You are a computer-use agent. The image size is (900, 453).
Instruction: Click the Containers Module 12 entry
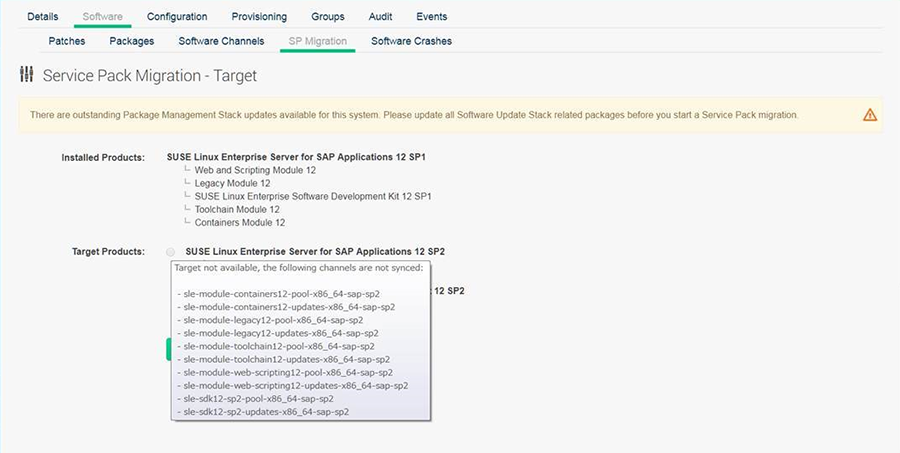click(x=240, y=223)
